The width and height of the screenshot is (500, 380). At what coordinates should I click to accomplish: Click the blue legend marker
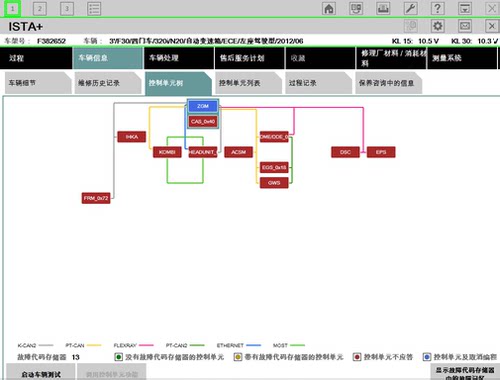[x=427, y=357]
